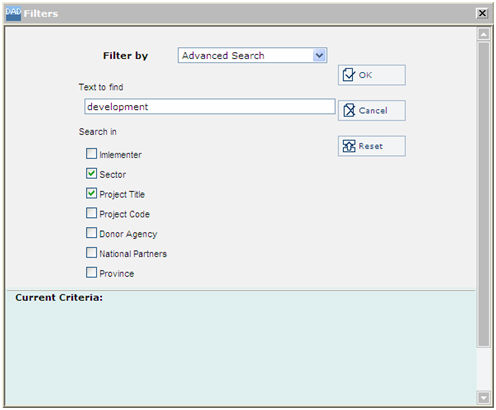Screen dimensions: 496x410
Task: Enable the Imlementer checkbox
Action: point(91,154)
